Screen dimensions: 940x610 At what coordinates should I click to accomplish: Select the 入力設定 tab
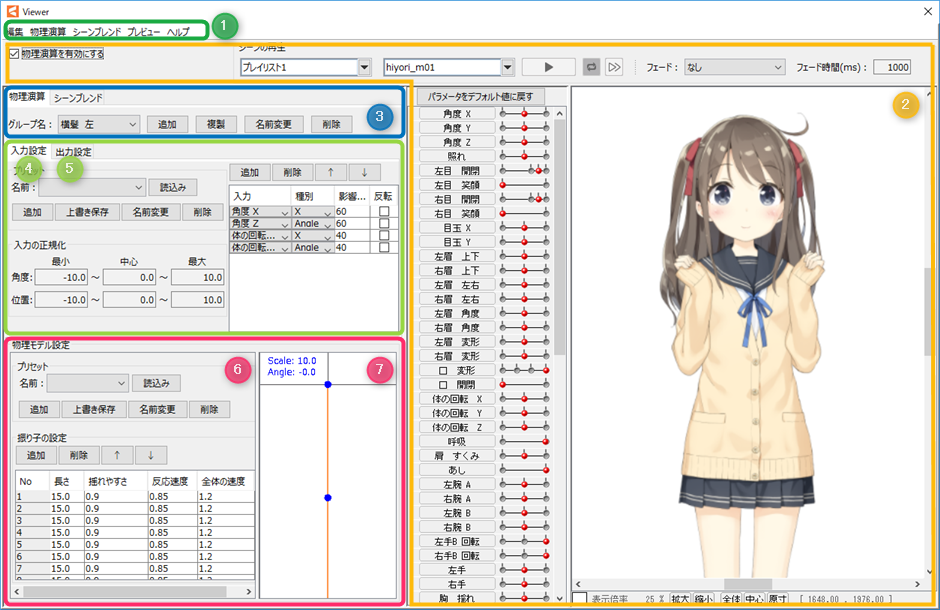[28, 151]
